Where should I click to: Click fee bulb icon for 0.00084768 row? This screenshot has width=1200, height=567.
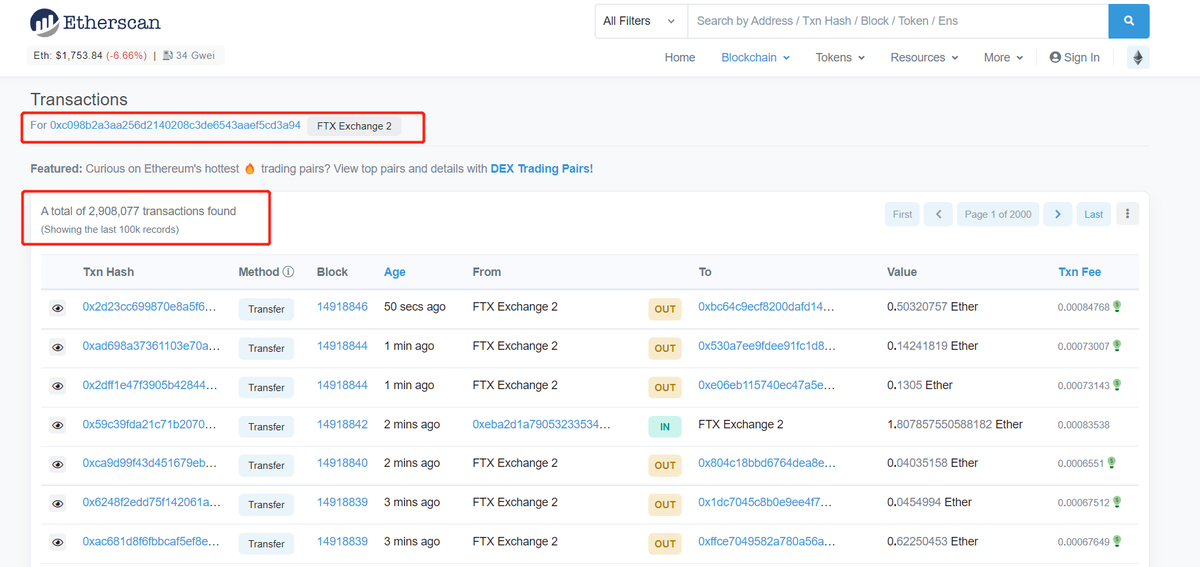coord(1117,307)
